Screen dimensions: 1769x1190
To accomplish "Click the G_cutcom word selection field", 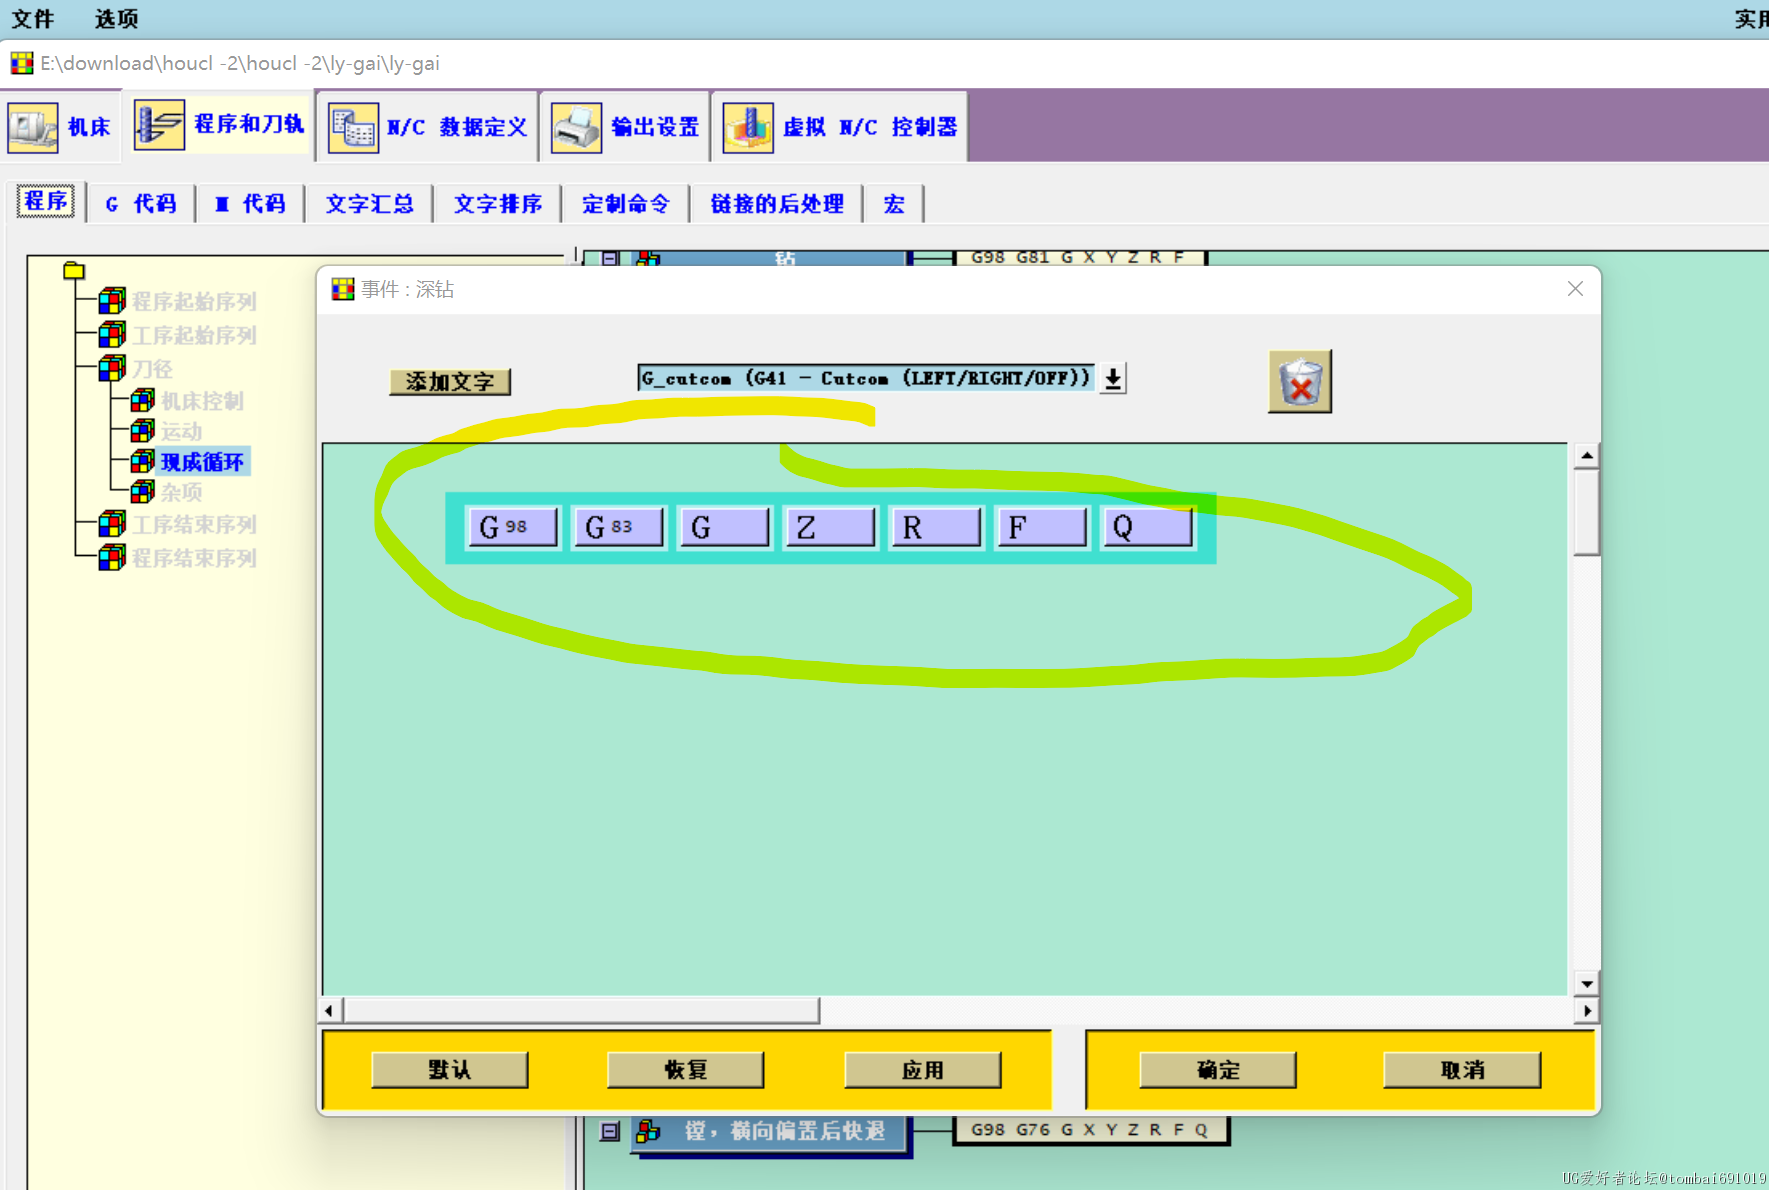I will point(866,378).
